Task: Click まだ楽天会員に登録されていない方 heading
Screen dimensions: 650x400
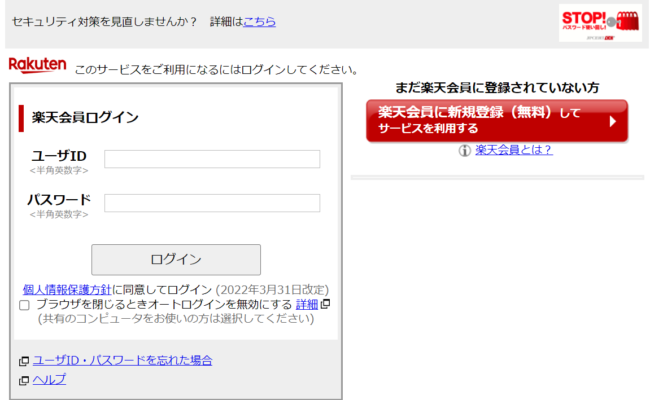Action: click(x=497, y=87)
